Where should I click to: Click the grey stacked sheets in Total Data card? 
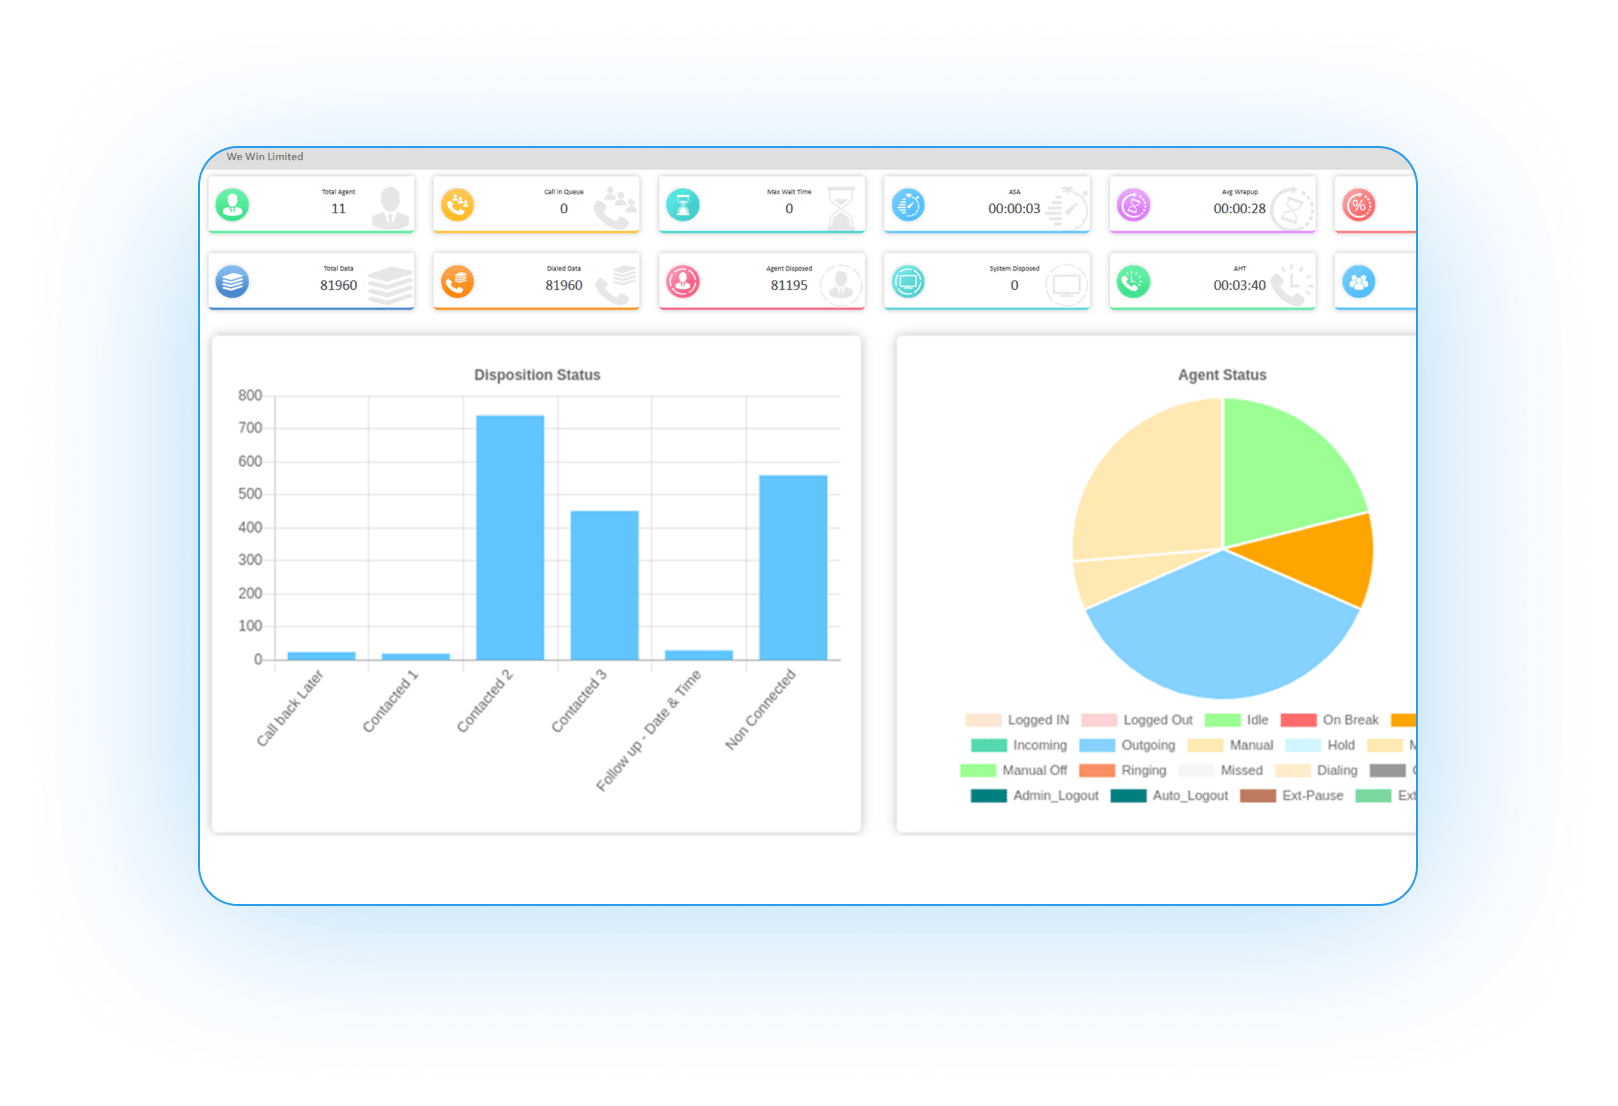click(390, 285)
